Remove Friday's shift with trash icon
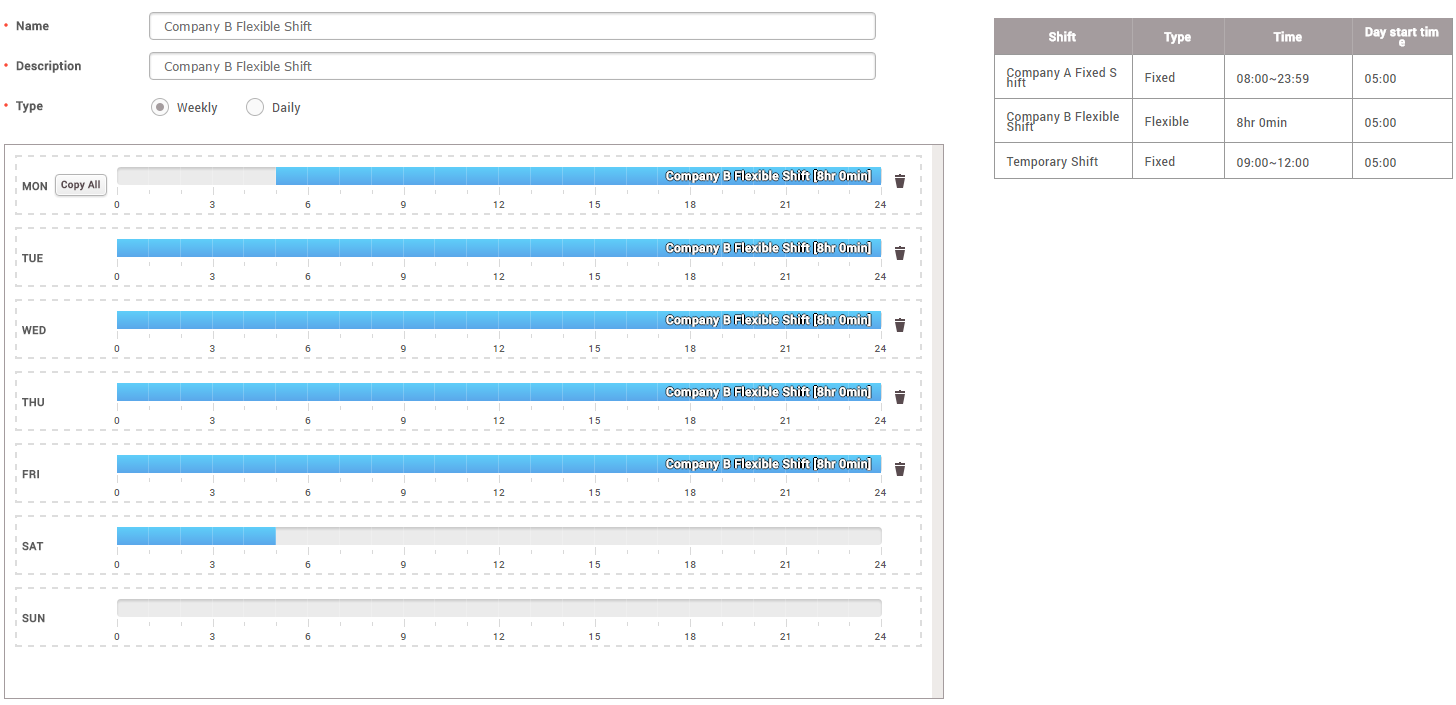1456x705 pixels. 899,469
